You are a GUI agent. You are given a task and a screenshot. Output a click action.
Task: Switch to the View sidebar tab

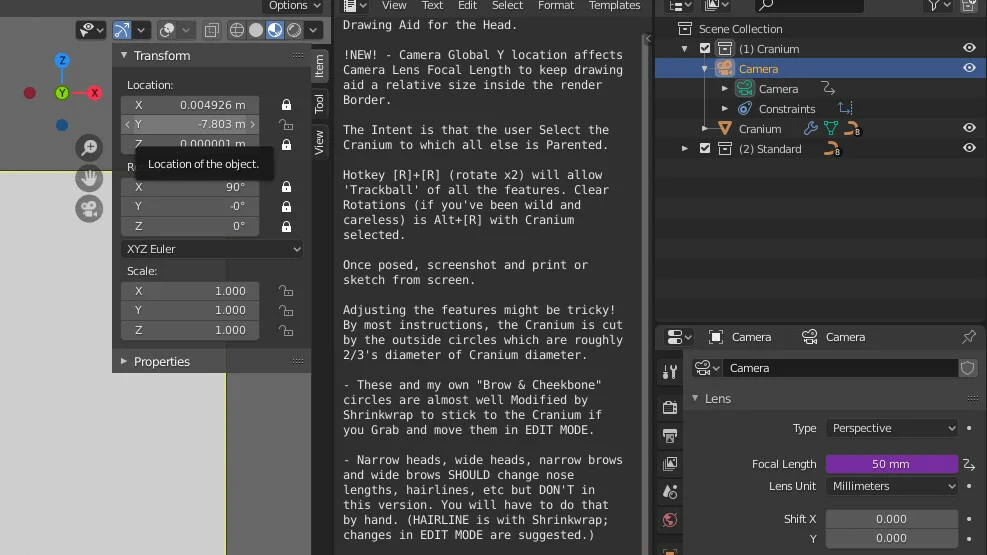[320, 142]
